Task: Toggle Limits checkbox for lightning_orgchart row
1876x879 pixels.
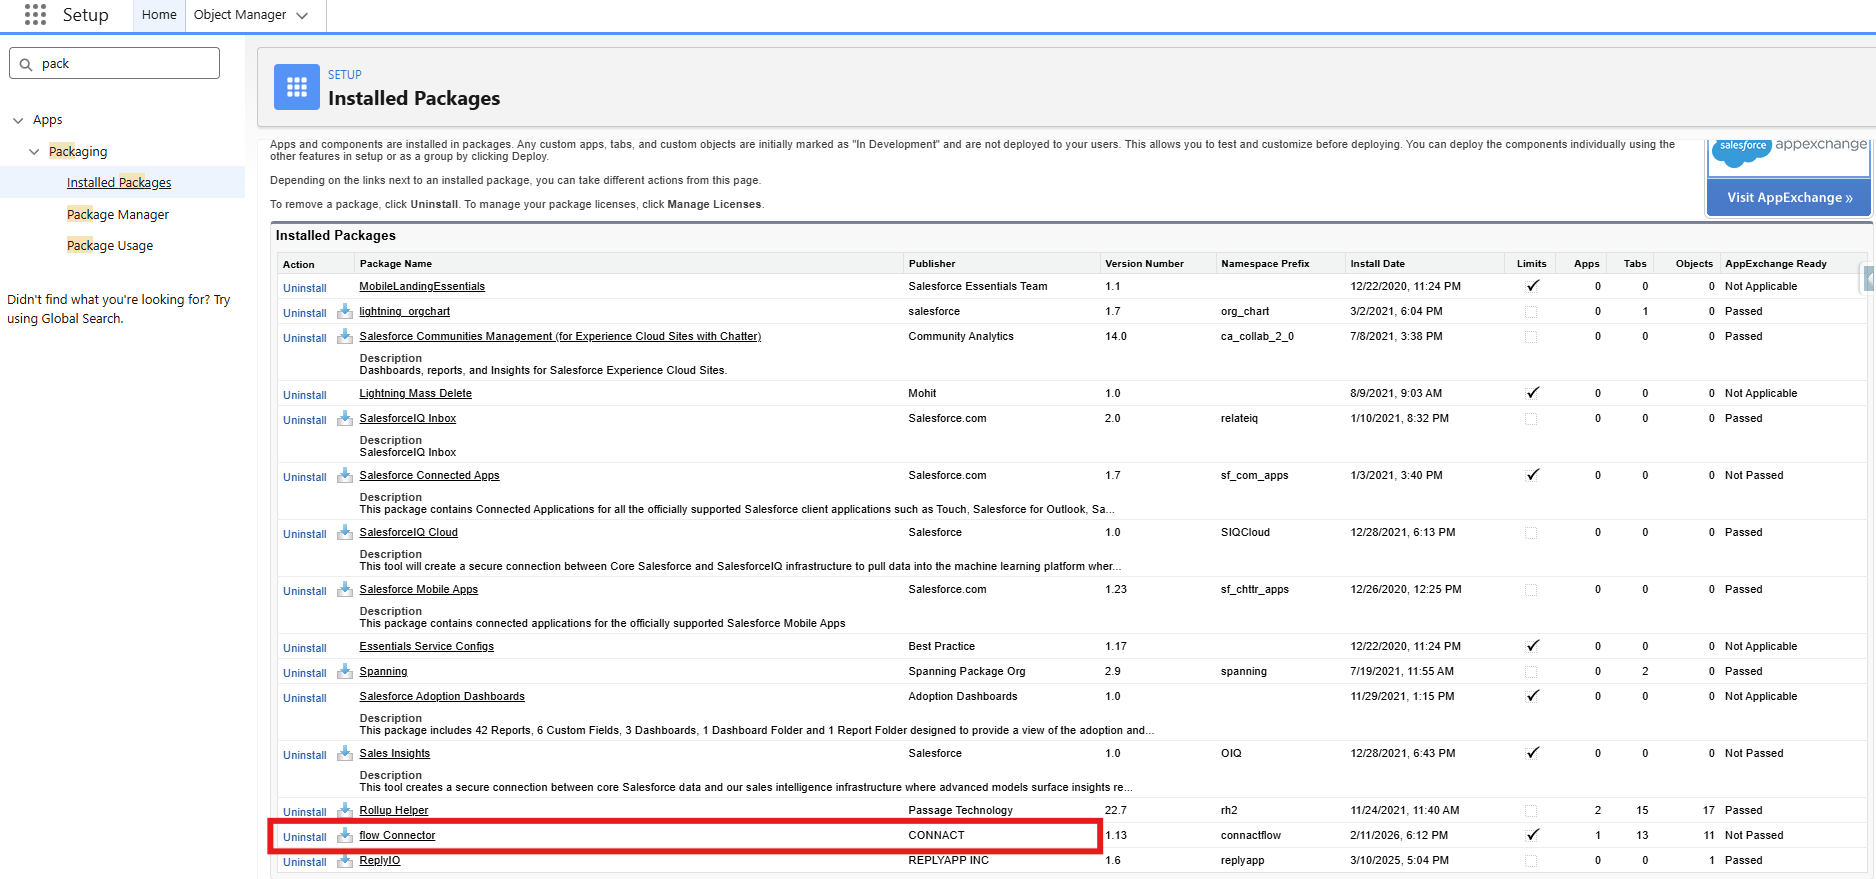Action: click(1531, 312)
